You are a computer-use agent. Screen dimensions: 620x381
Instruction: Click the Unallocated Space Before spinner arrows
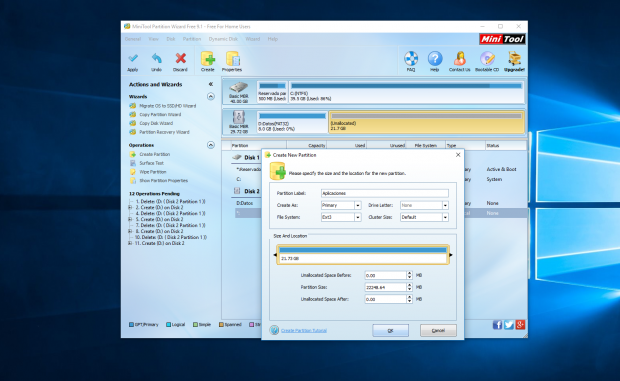409,275
